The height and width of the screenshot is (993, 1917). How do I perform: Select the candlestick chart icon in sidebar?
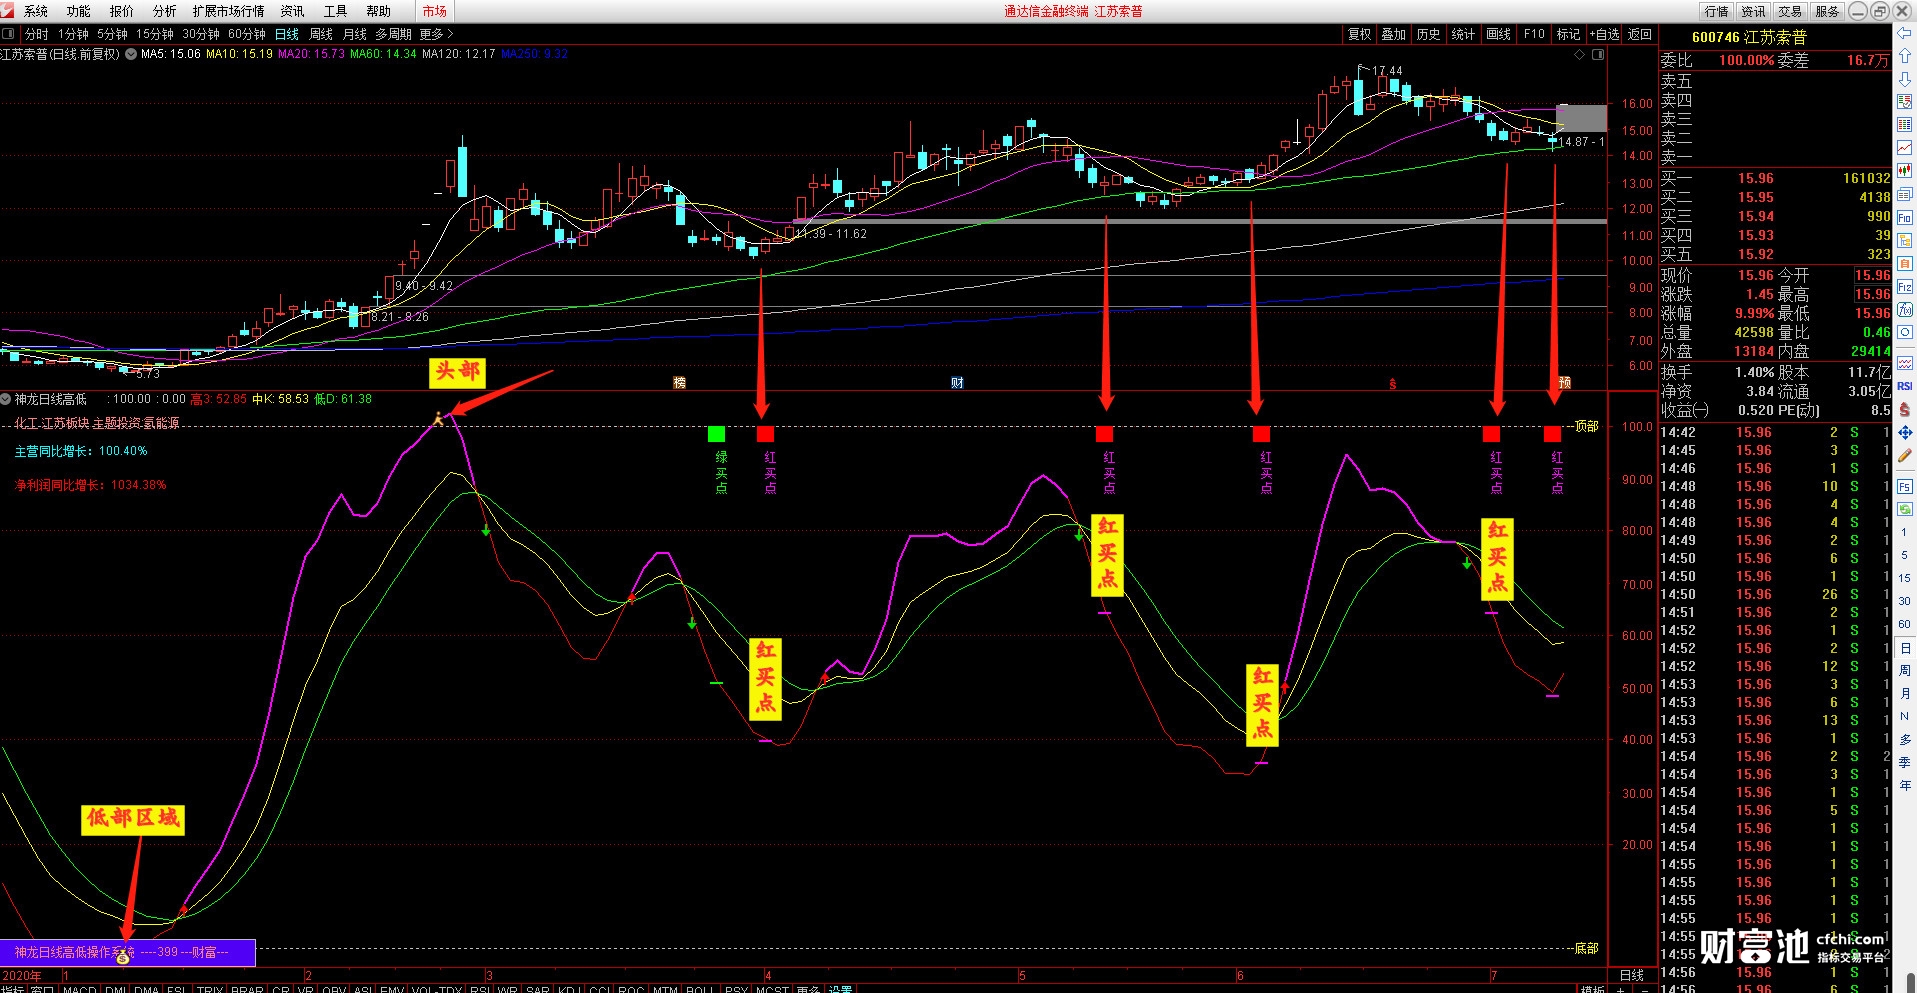[x=1904, y=171]
